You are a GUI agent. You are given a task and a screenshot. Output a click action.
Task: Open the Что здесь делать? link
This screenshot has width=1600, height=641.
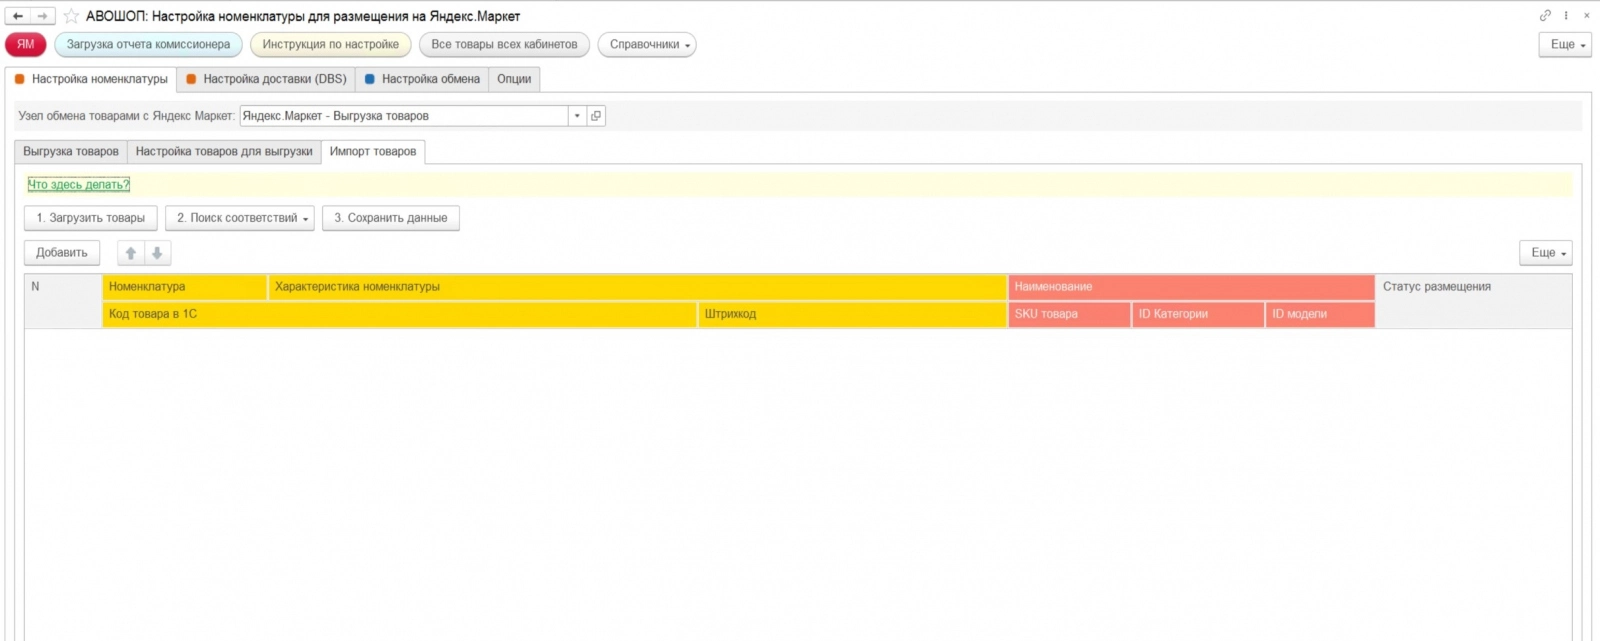[x=79, y=185]
